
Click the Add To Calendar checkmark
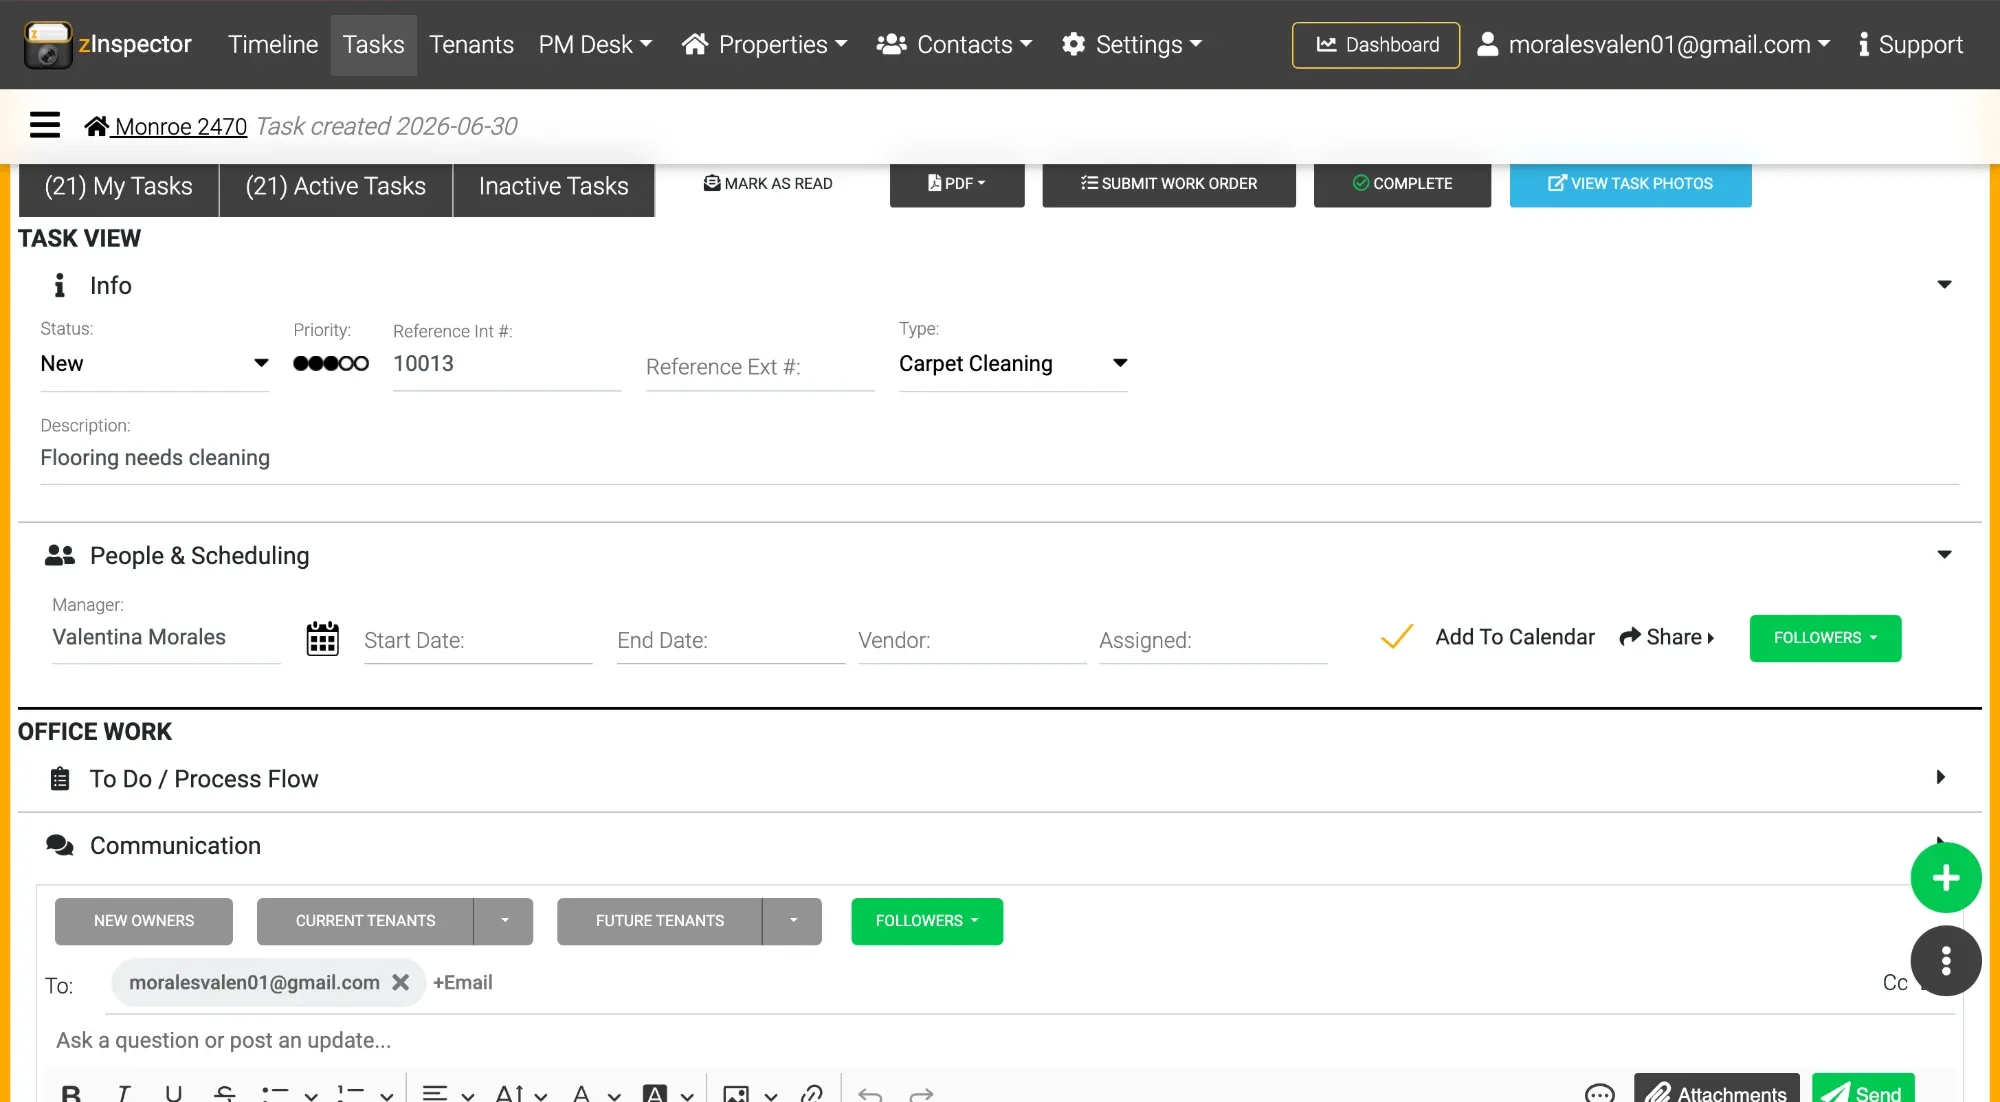pos(1396,637)
